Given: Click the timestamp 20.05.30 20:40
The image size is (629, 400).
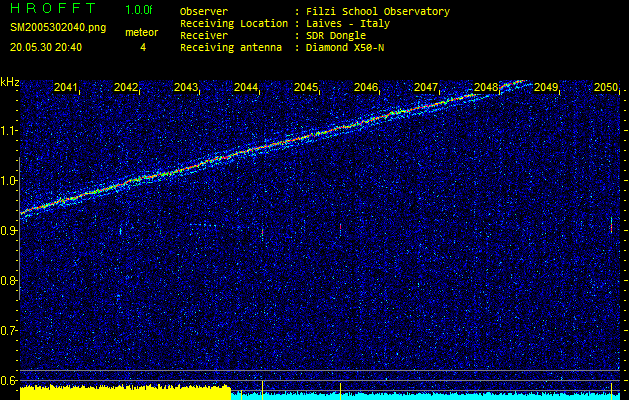Looking at the screenshot, I should [46, 48].
